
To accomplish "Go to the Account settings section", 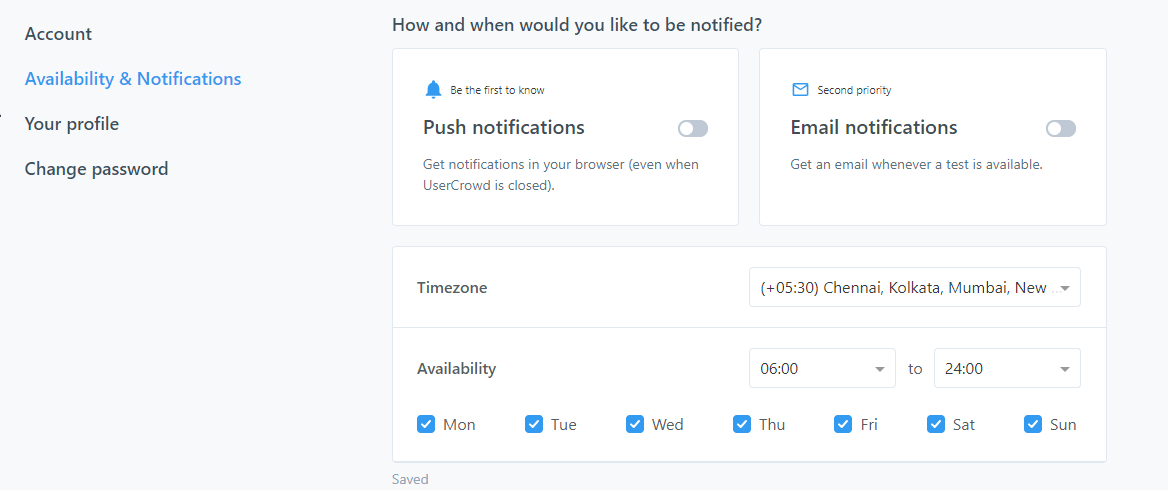I will [x=58, y=34].
